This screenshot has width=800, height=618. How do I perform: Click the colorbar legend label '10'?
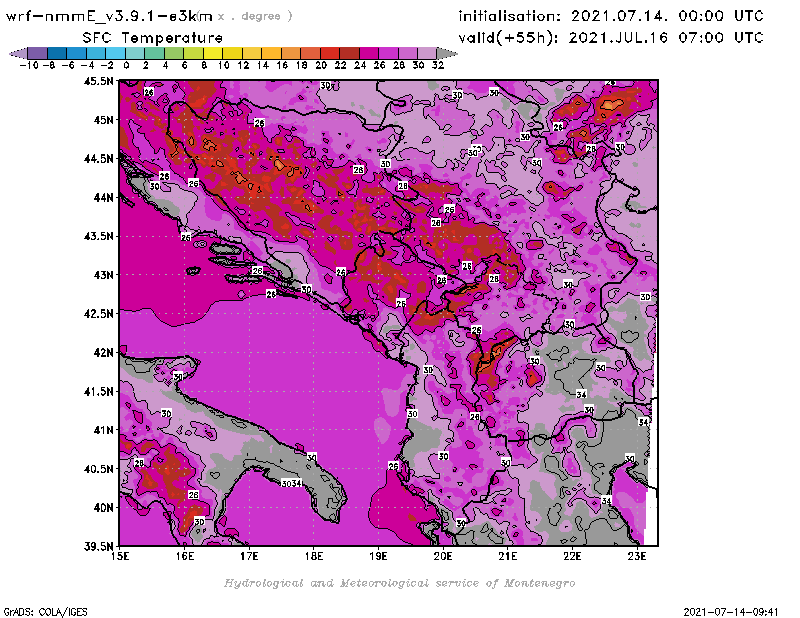pyautogui.click(x=223, y=65)
